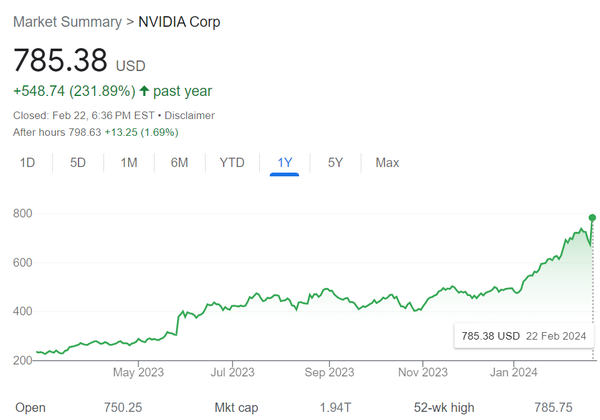View the 5Y price history
Viewport: 600px width, 420px height.
[x=336, y=162]
